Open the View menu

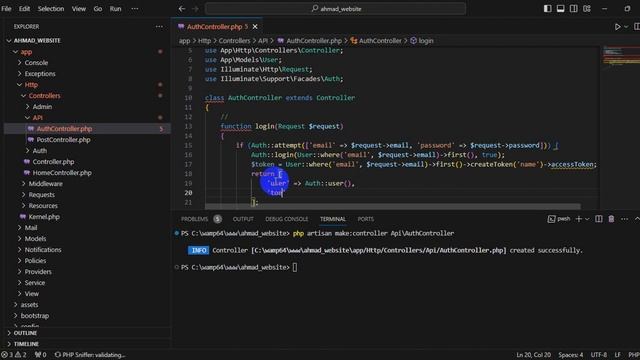79,9
